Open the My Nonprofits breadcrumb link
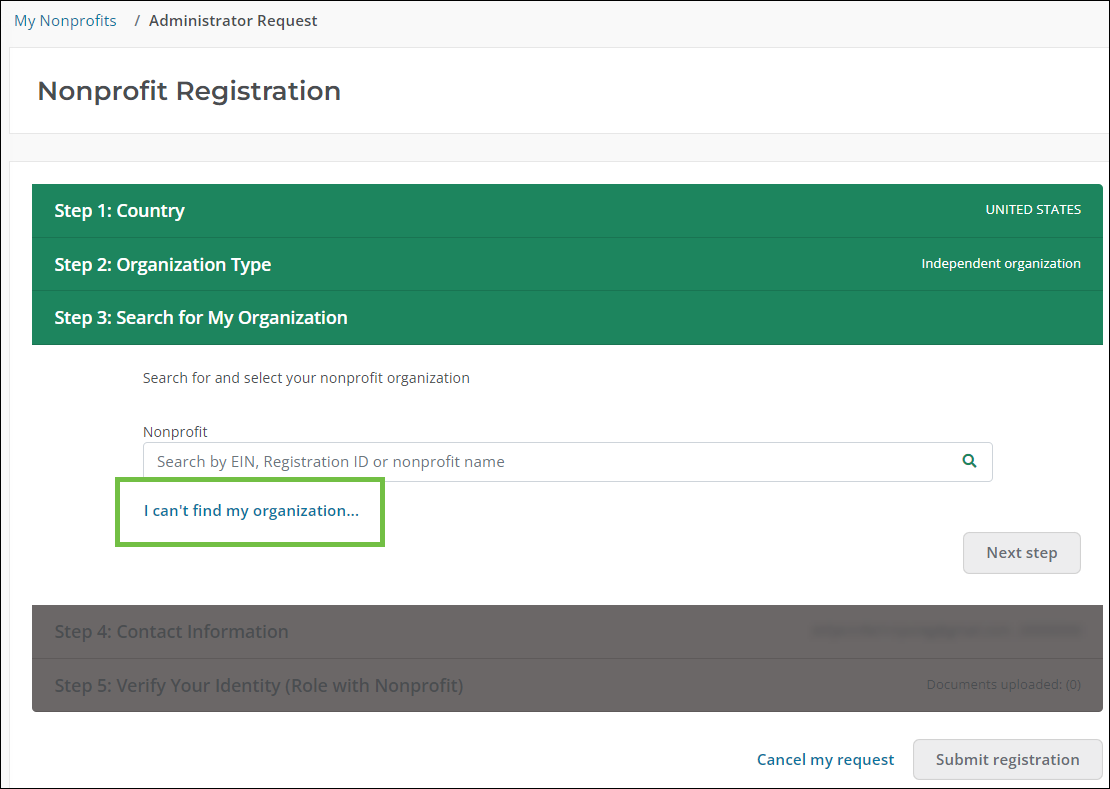The image size is (1110, 789). [x=65, y=21]
